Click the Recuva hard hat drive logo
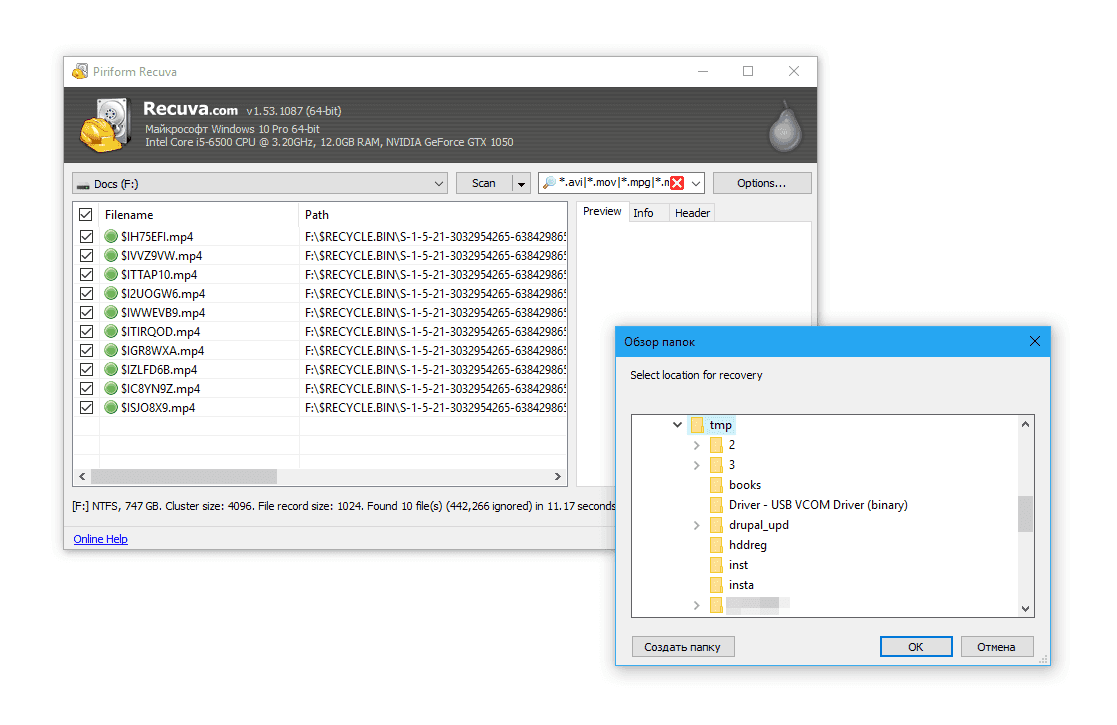The width and height of the screenshot is (1117, 725). click(105, 125)
